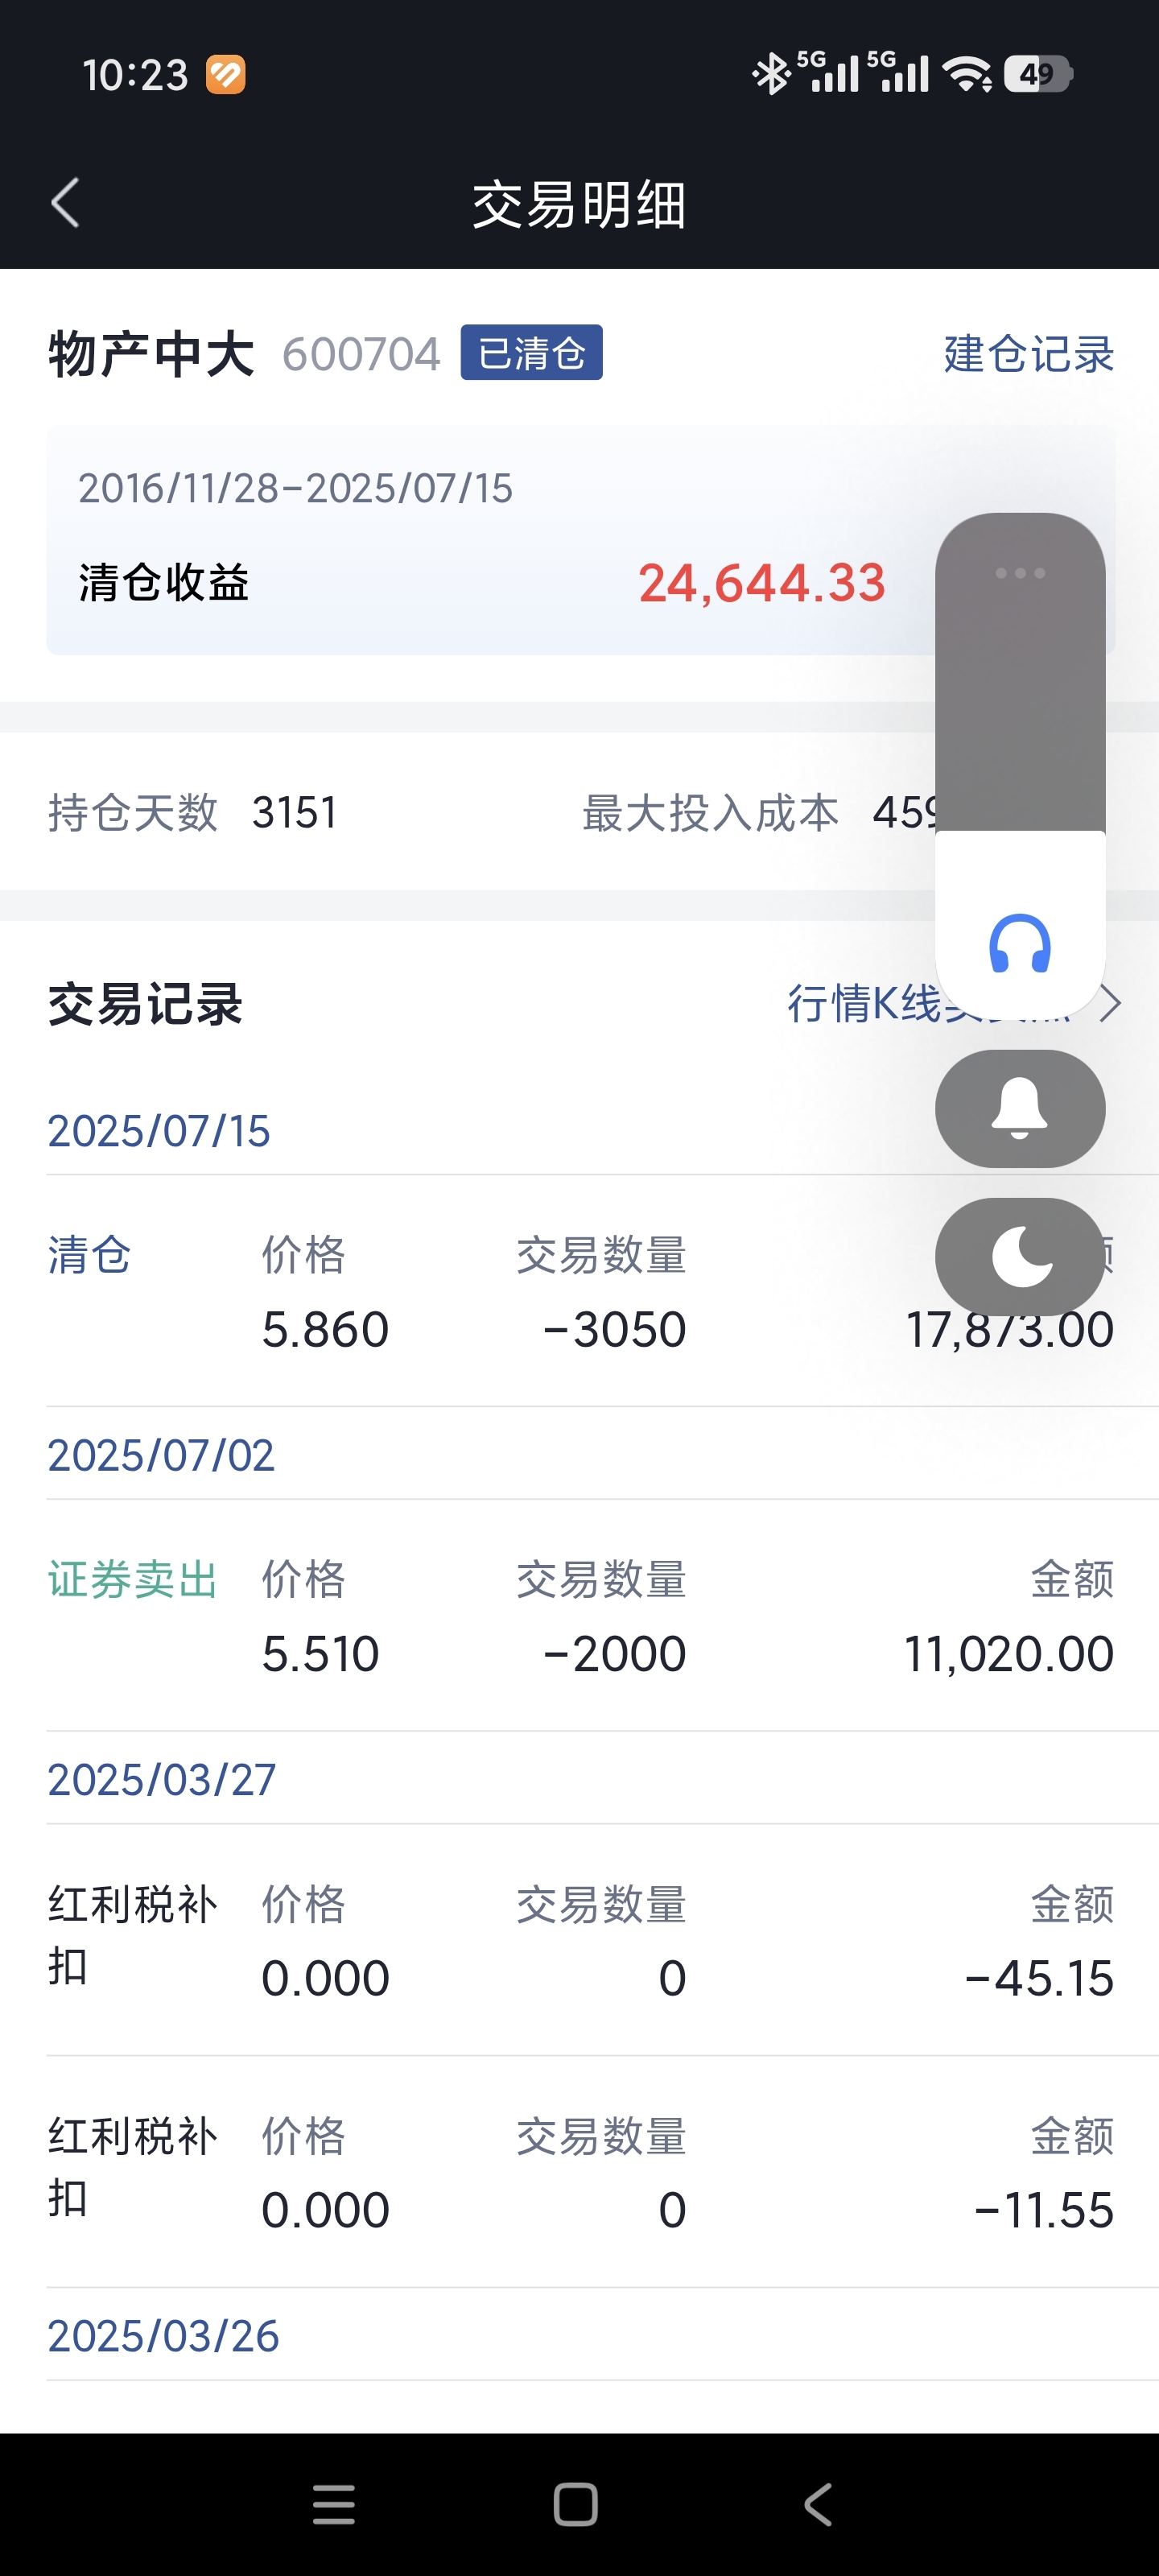Open 建仓记录 link
The height and width of the screenshot is (2576, 1159).
click(1028, 354)
